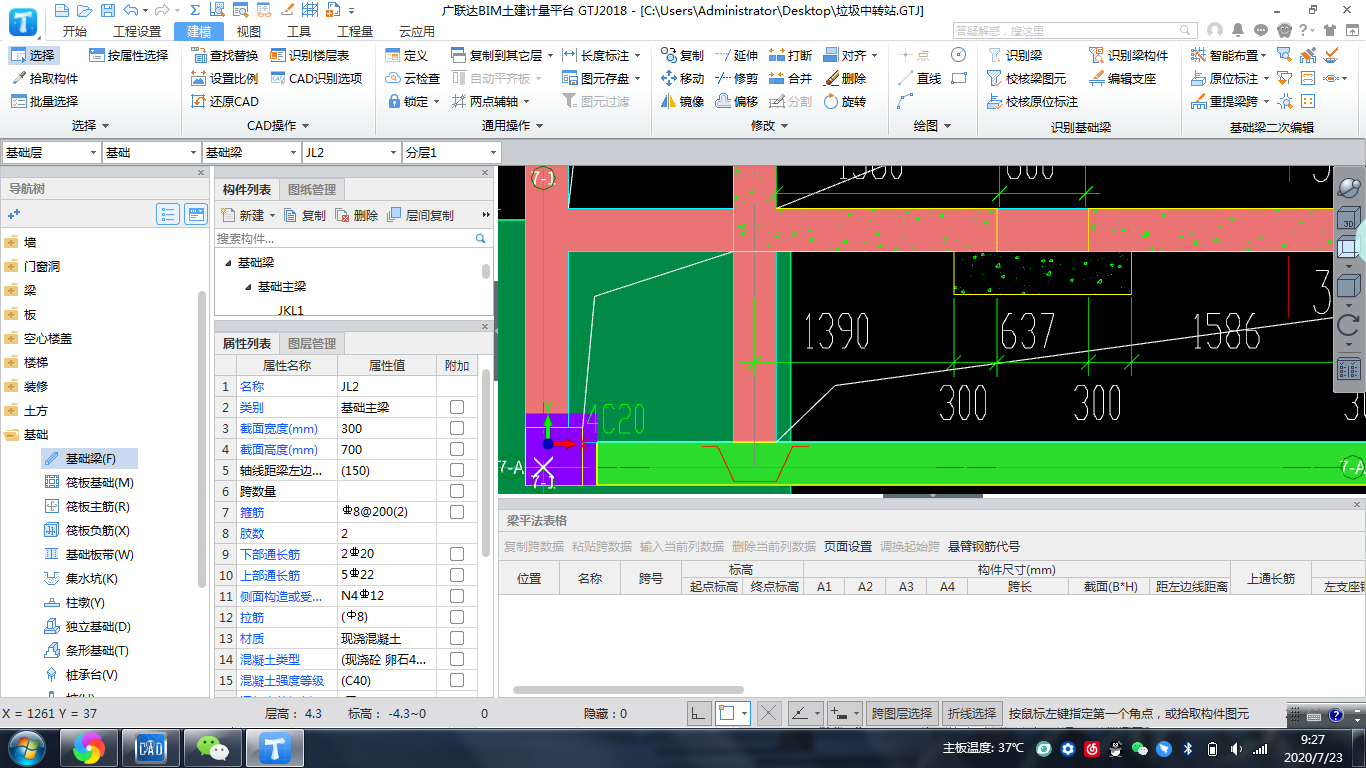Click horizontal scrollbar in beam table
The width and height of the screenshot is (1366, 768).
(629, 690)
